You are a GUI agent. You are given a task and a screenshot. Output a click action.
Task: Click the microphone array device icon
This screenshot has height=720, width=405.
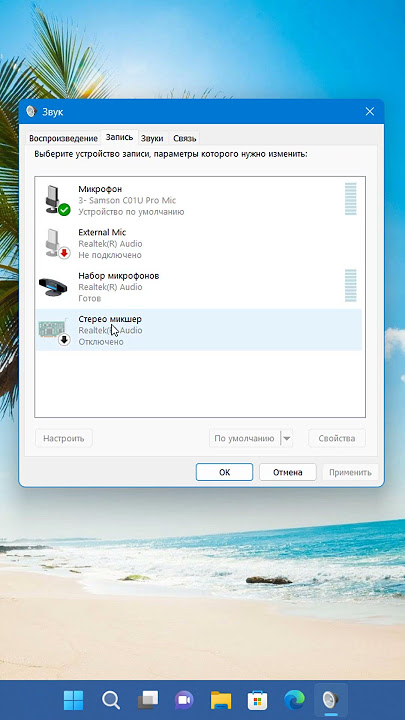click(53, 287)
